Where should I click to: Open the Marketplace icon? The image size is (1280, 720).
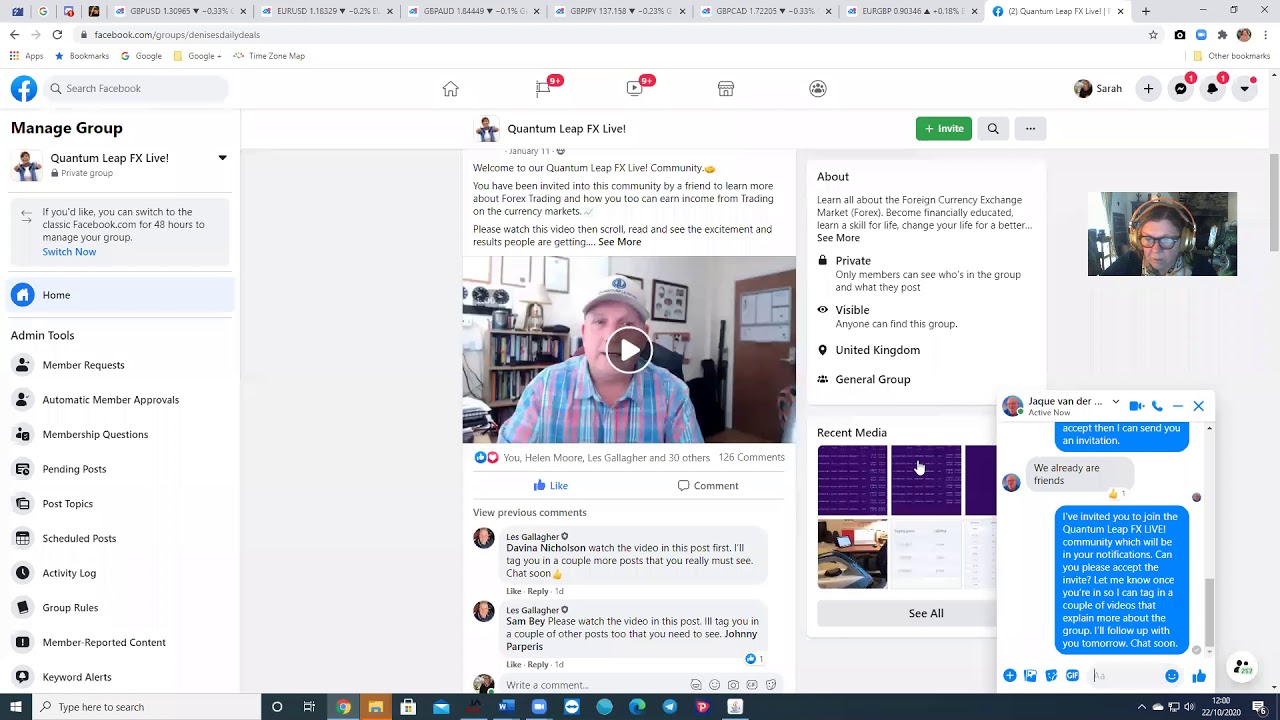tap(726, 88)
